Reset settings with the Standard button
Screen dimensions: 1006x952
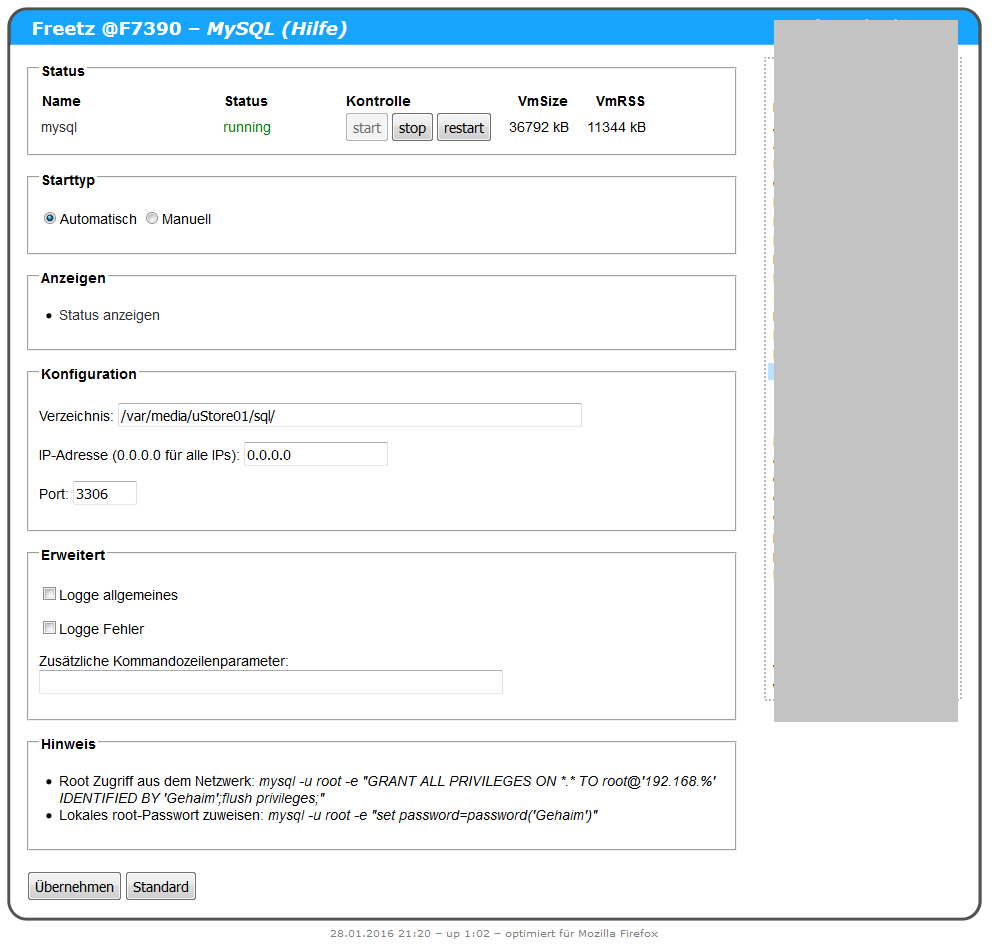point(161,887)
